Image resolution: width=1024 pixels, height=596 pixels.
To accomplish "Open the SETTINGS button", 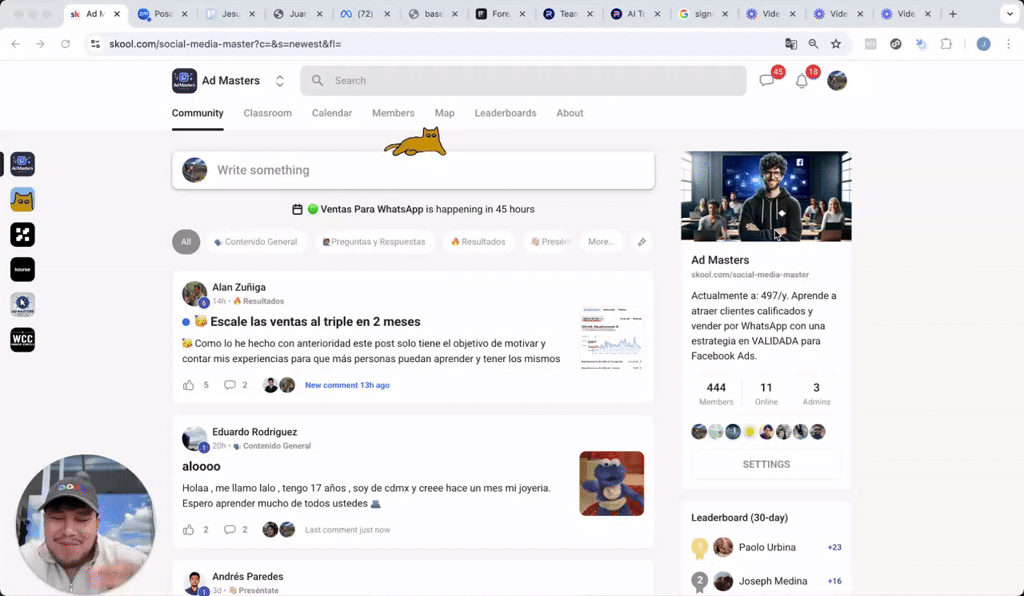I will (766, 464).
